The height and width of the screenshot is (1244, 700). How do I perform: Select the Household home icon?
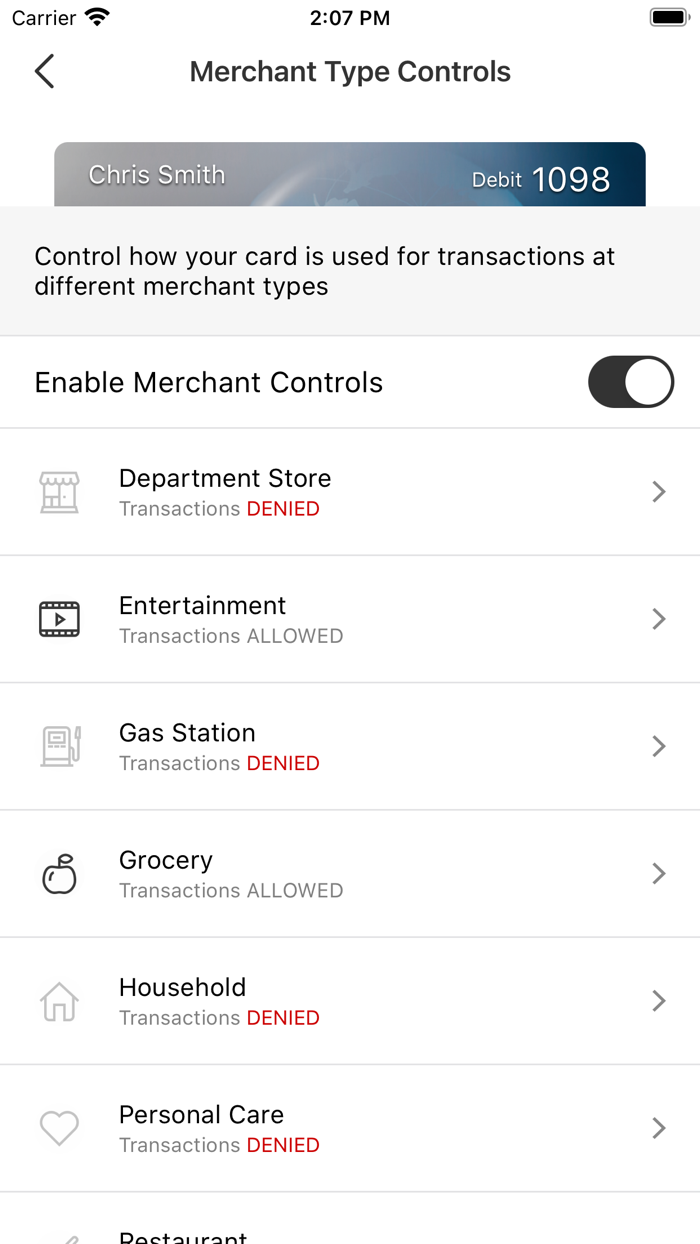pos(59,1000)
